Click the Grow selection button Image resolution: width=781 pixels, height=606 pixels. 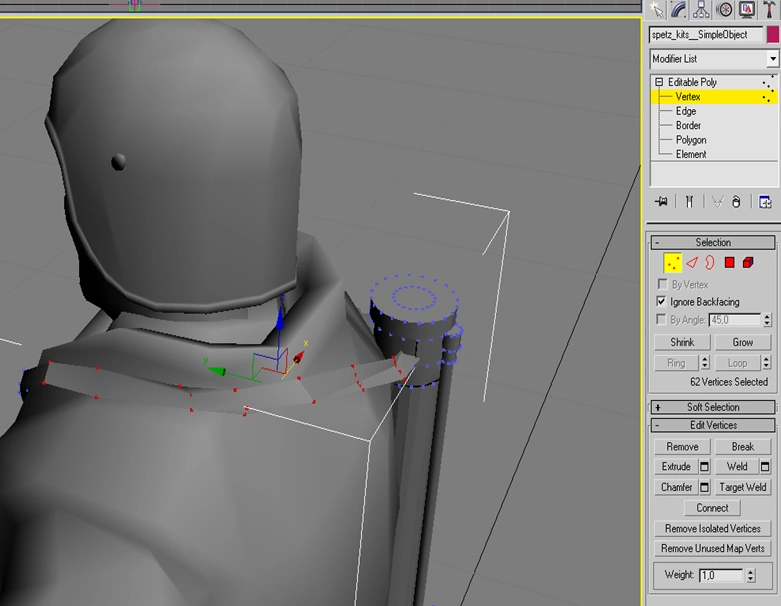[743, 342]
